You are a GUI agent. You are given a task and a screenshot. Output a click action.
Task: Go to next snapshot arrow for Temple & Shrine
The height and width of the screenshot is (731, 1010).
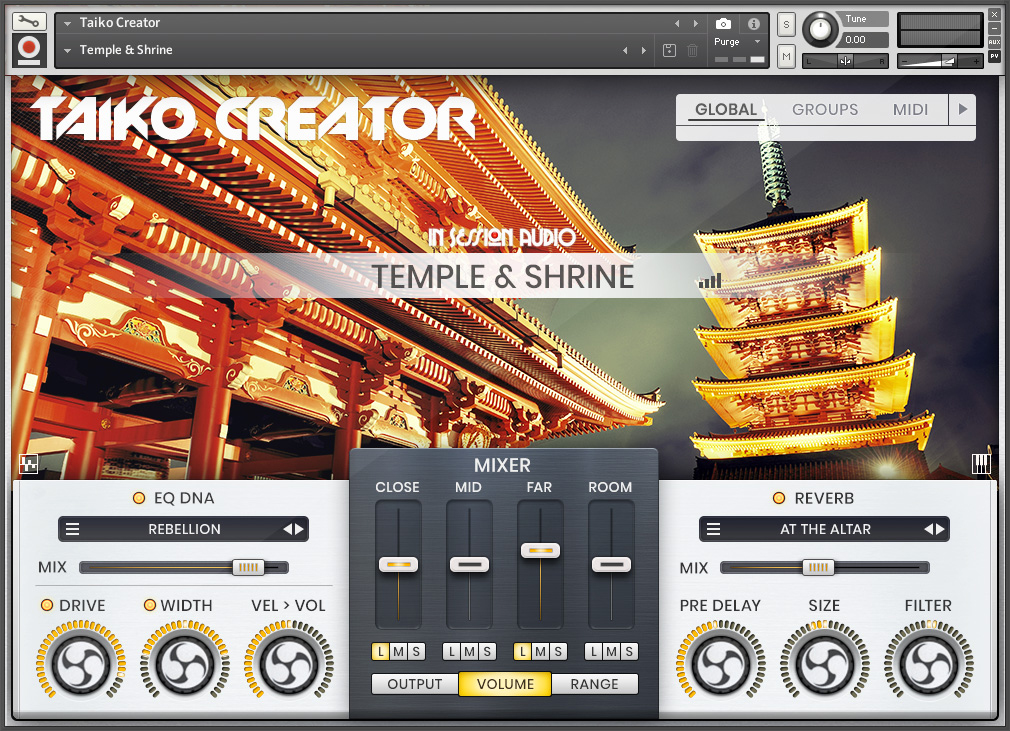pos(643,50)
